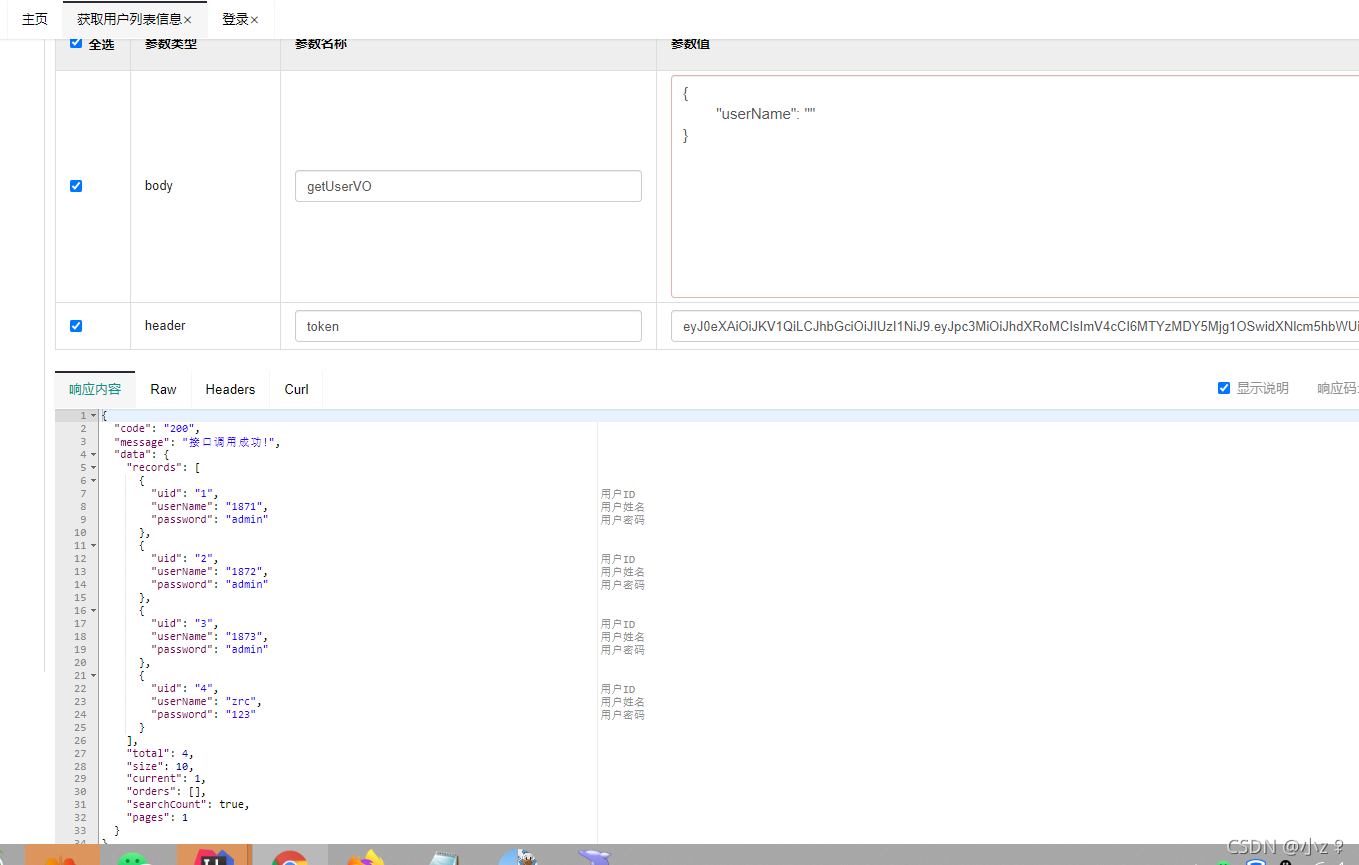Image resolution: width=1359 pixels, height=865 pixels.
Task: Click the "searchCount": true line
Action: [188, 804]
